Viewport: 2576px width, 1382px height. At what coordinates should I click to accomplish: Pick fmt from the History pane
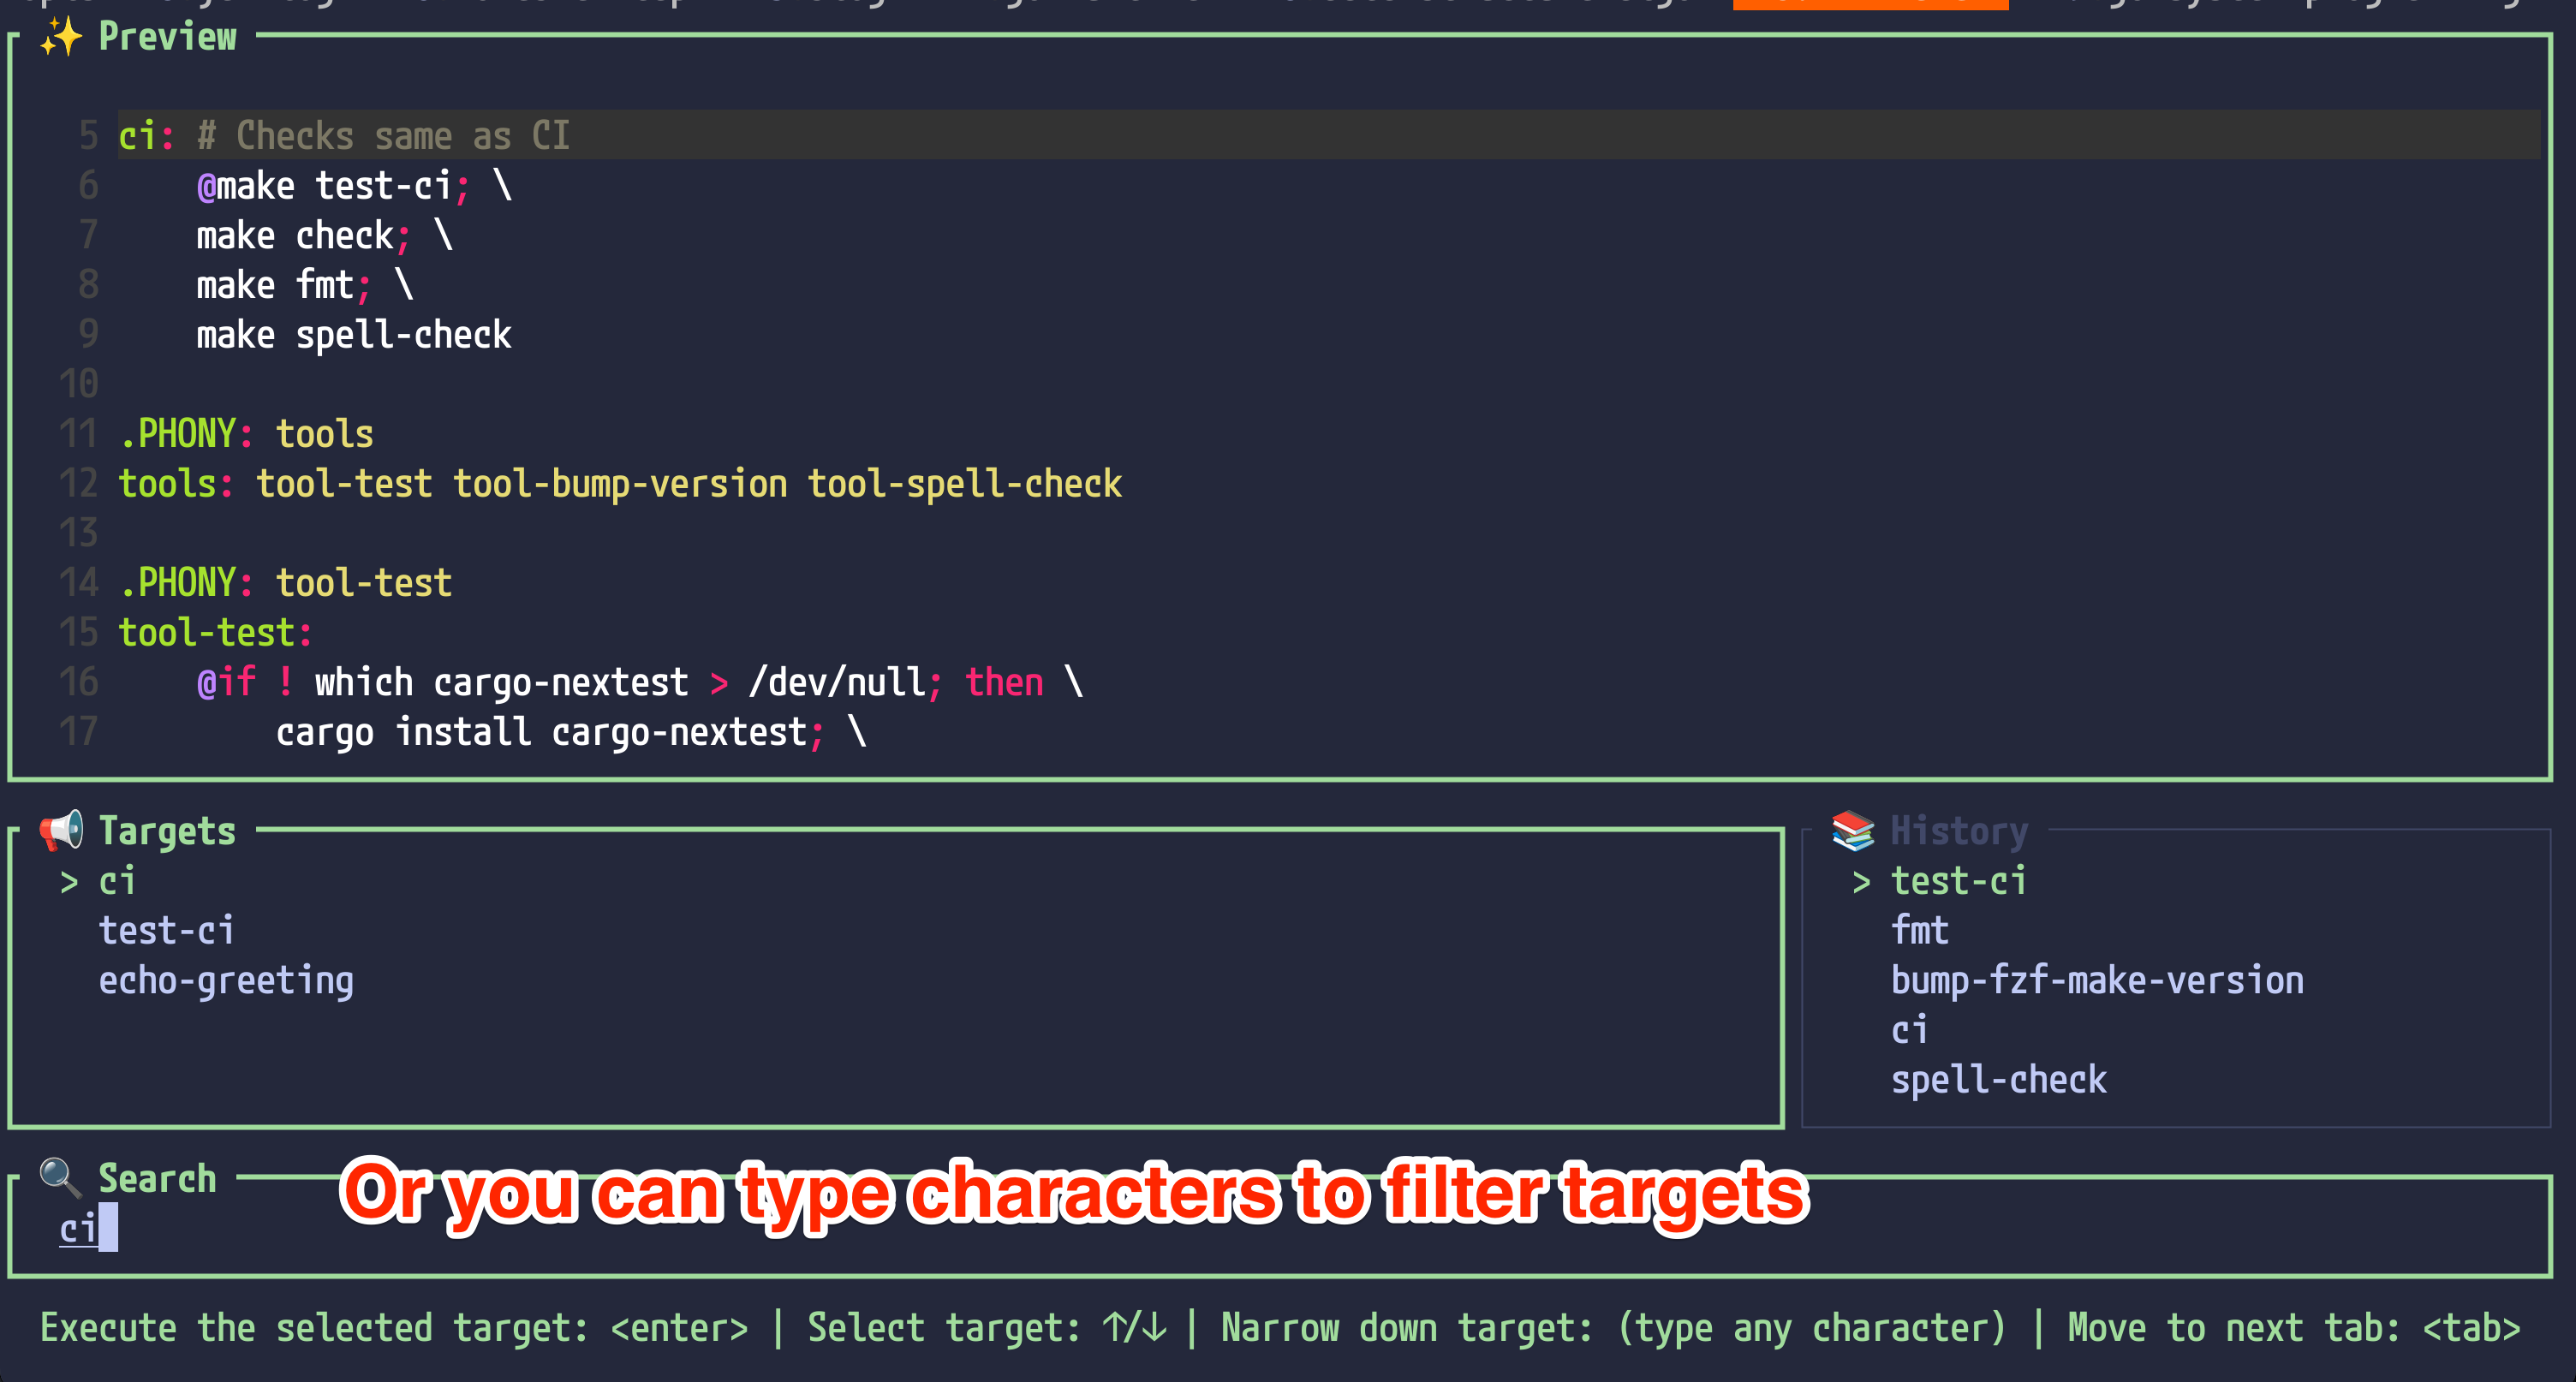coord(1919,931)
